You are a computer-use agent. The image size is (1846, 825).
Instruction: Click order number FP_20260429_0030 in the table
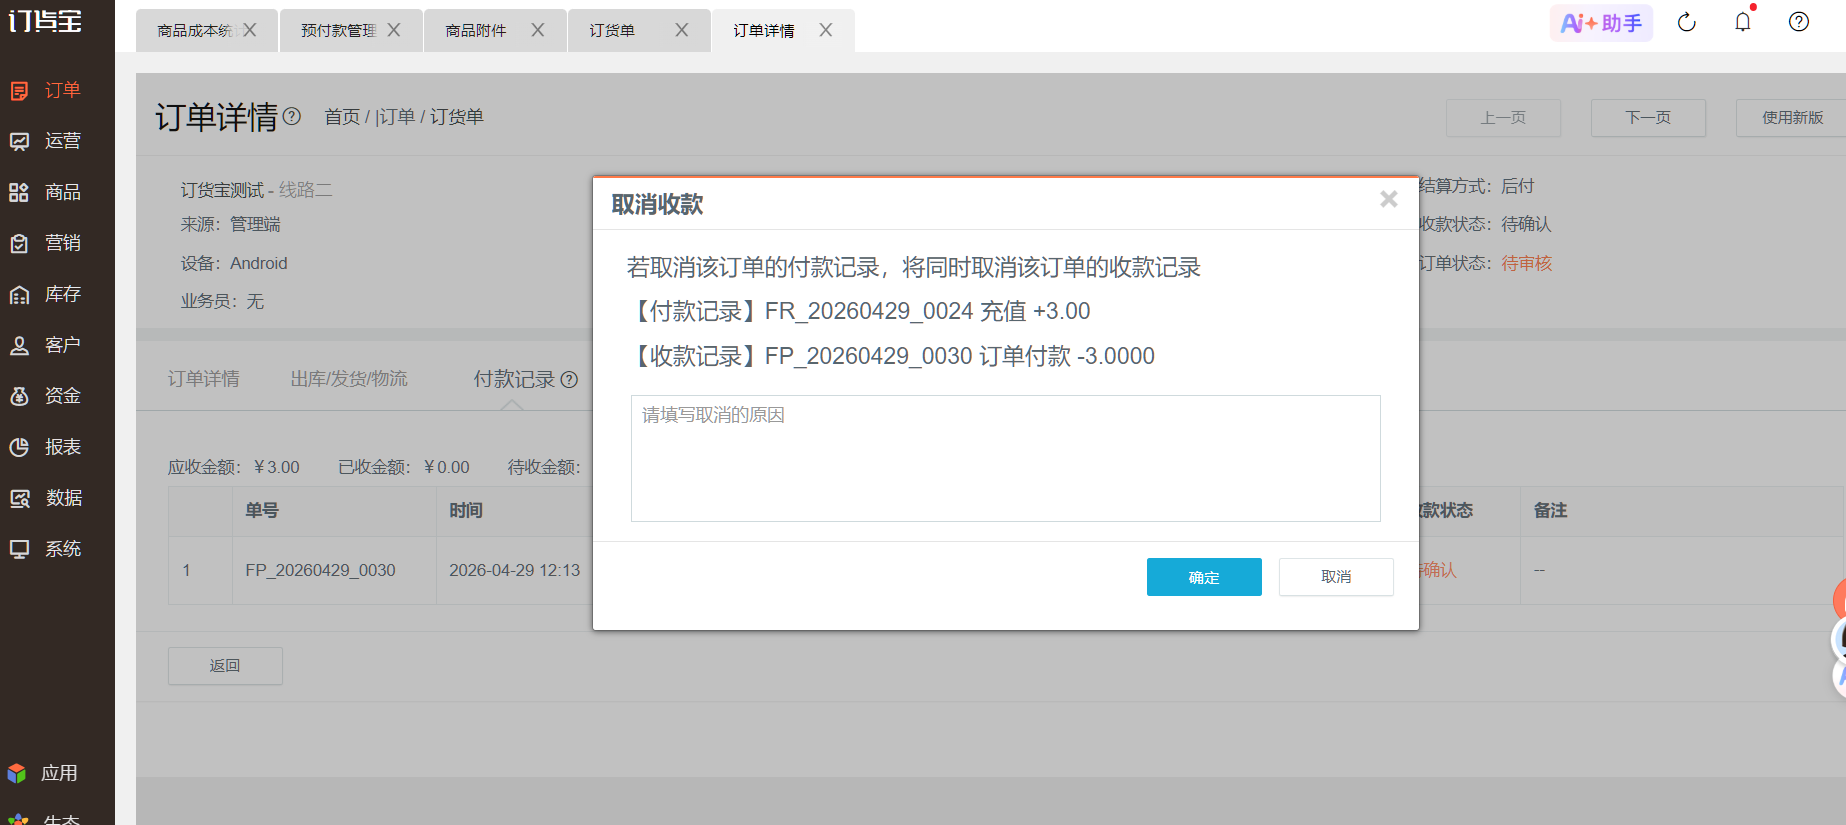click(320, 570)
